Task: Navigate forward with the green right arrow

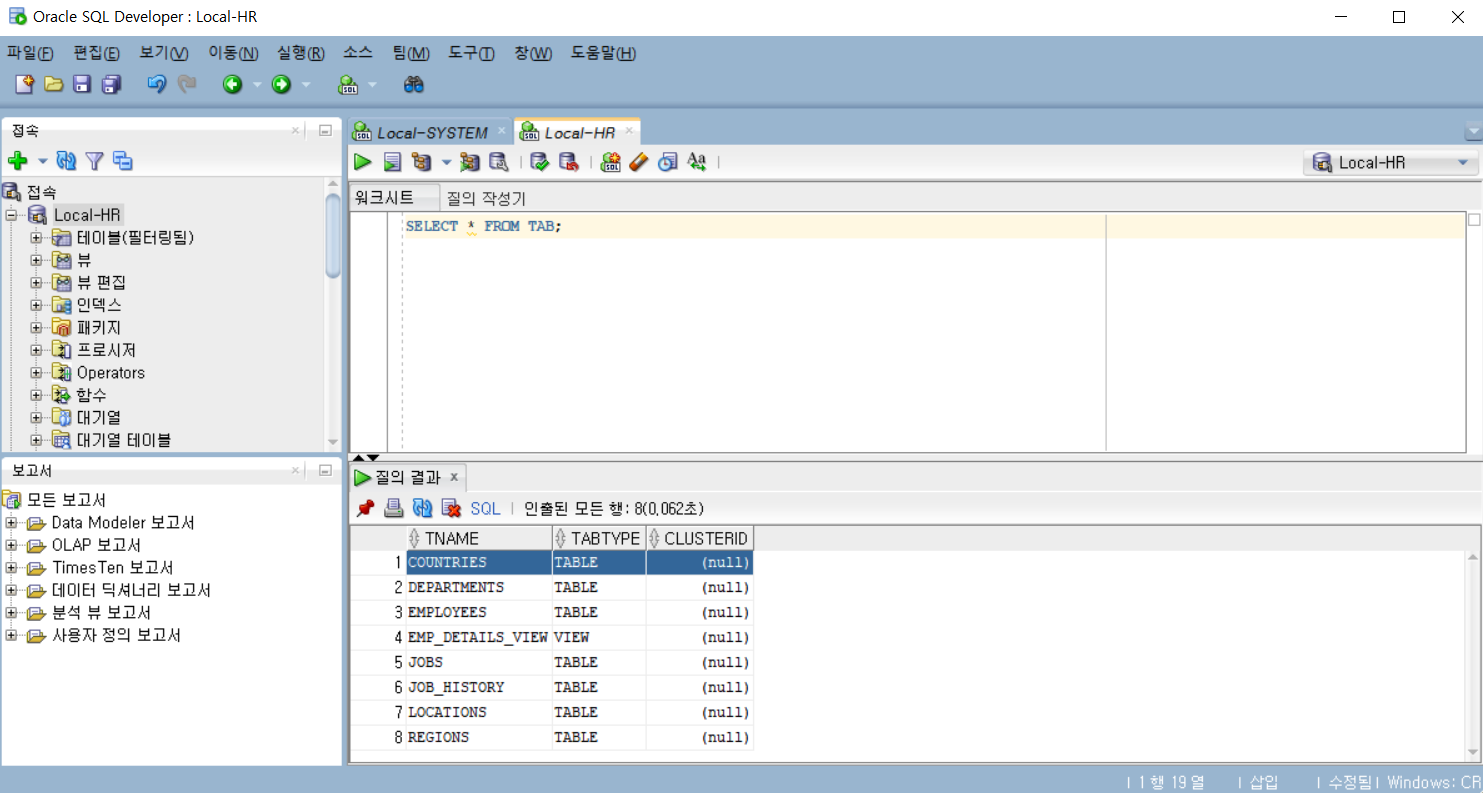Action: tap(281, 85)
